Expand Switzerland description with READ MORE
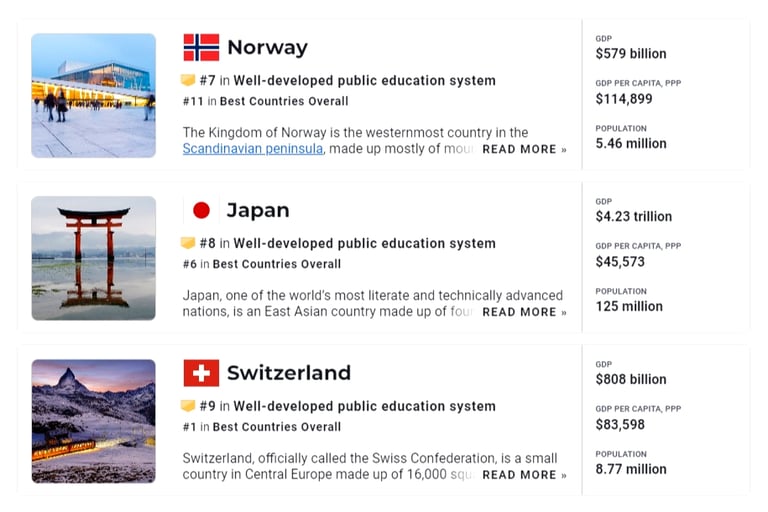 pos(524,475)
